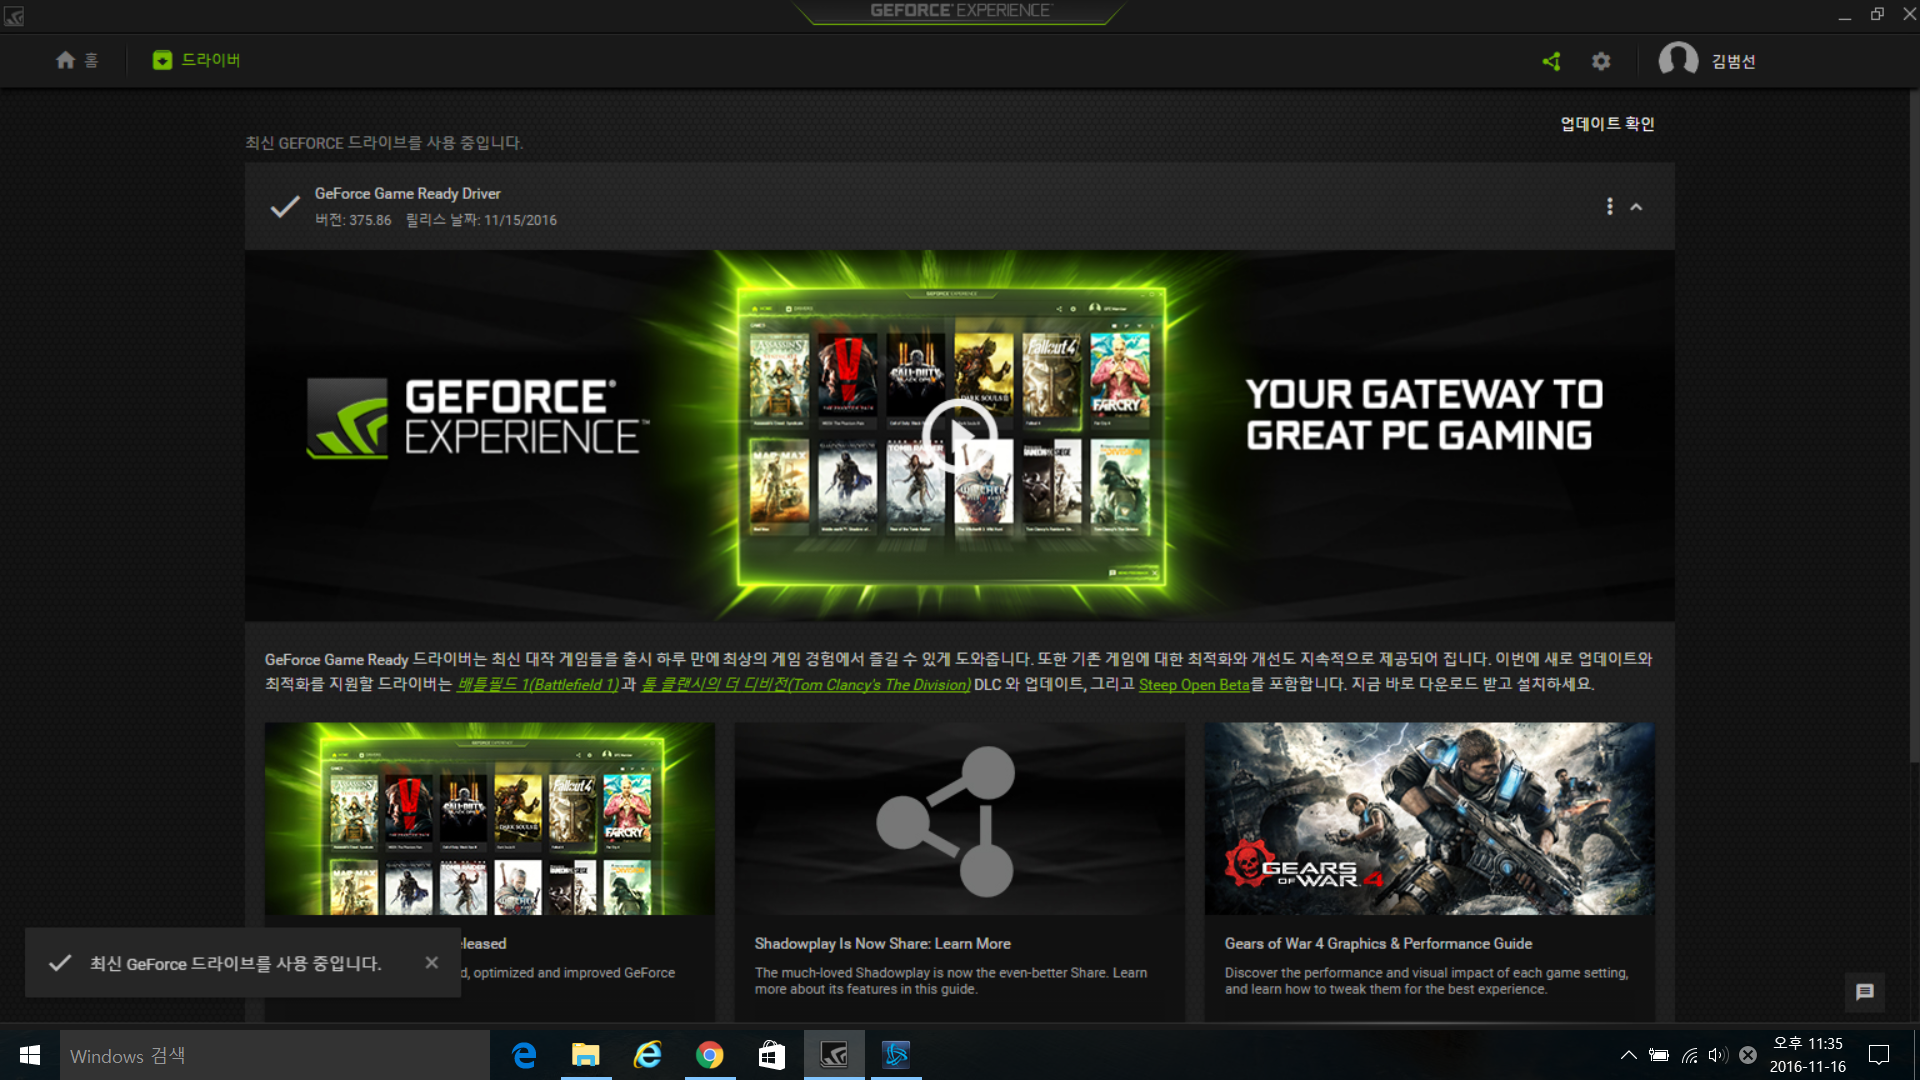
Task: Open the Windows Start menu
Action: tap(29, 1055)
